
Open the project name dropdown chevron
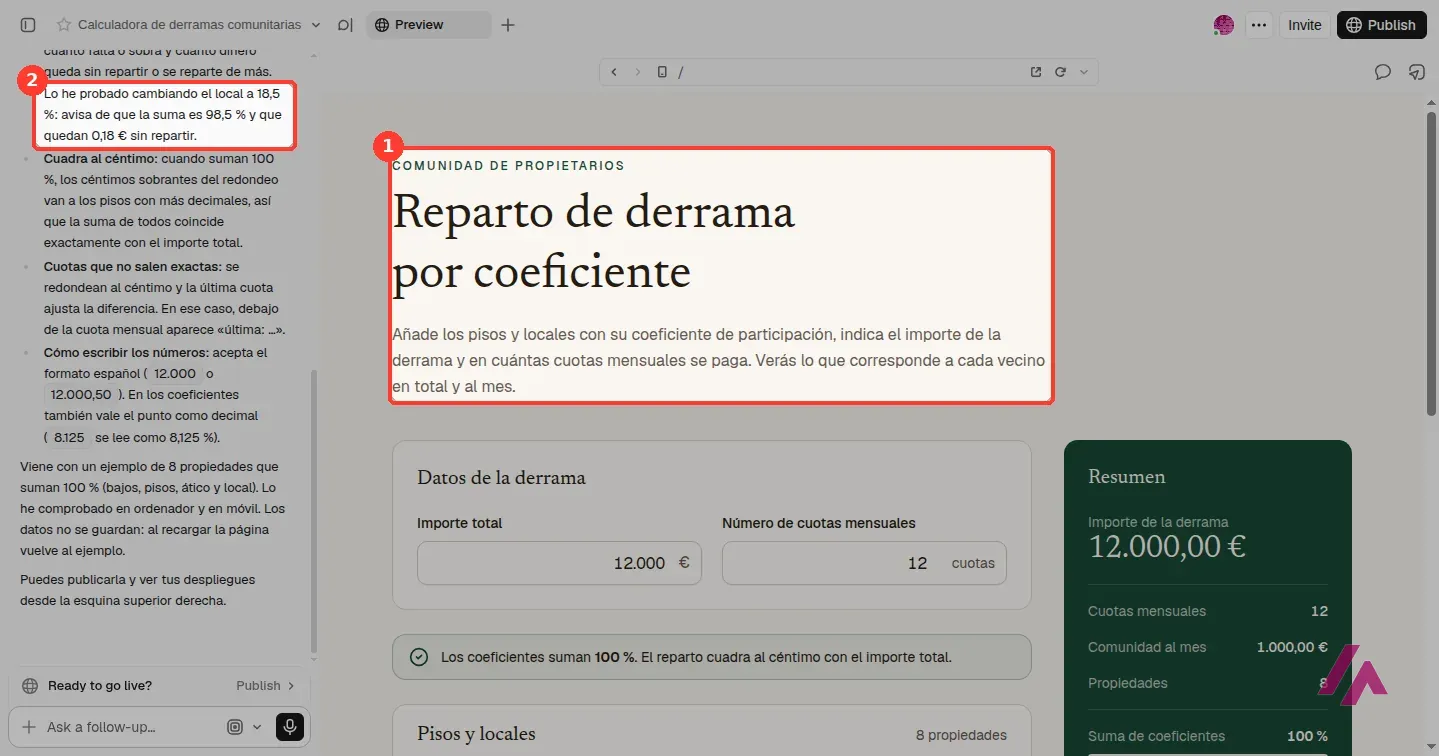(316, 25)
